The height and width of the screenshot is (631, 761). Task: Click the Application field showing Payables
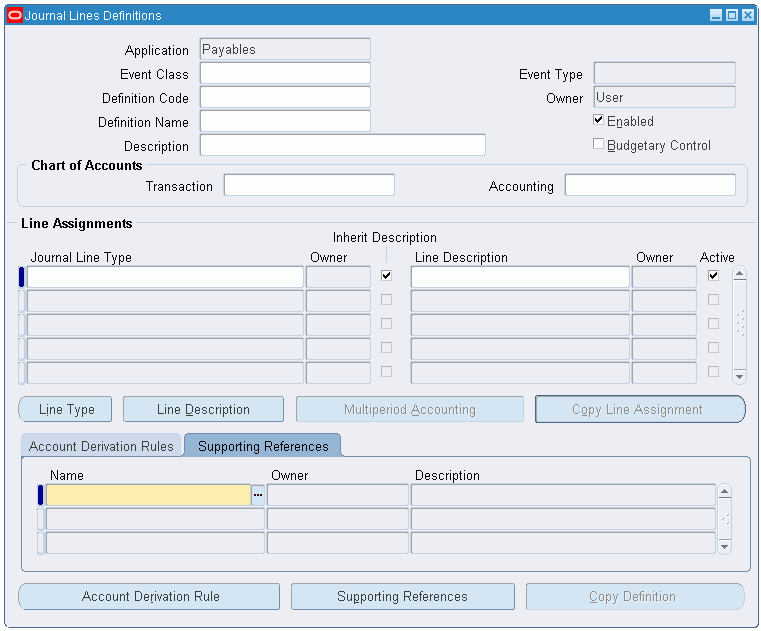pyautogui.click(x=285, y=49)
